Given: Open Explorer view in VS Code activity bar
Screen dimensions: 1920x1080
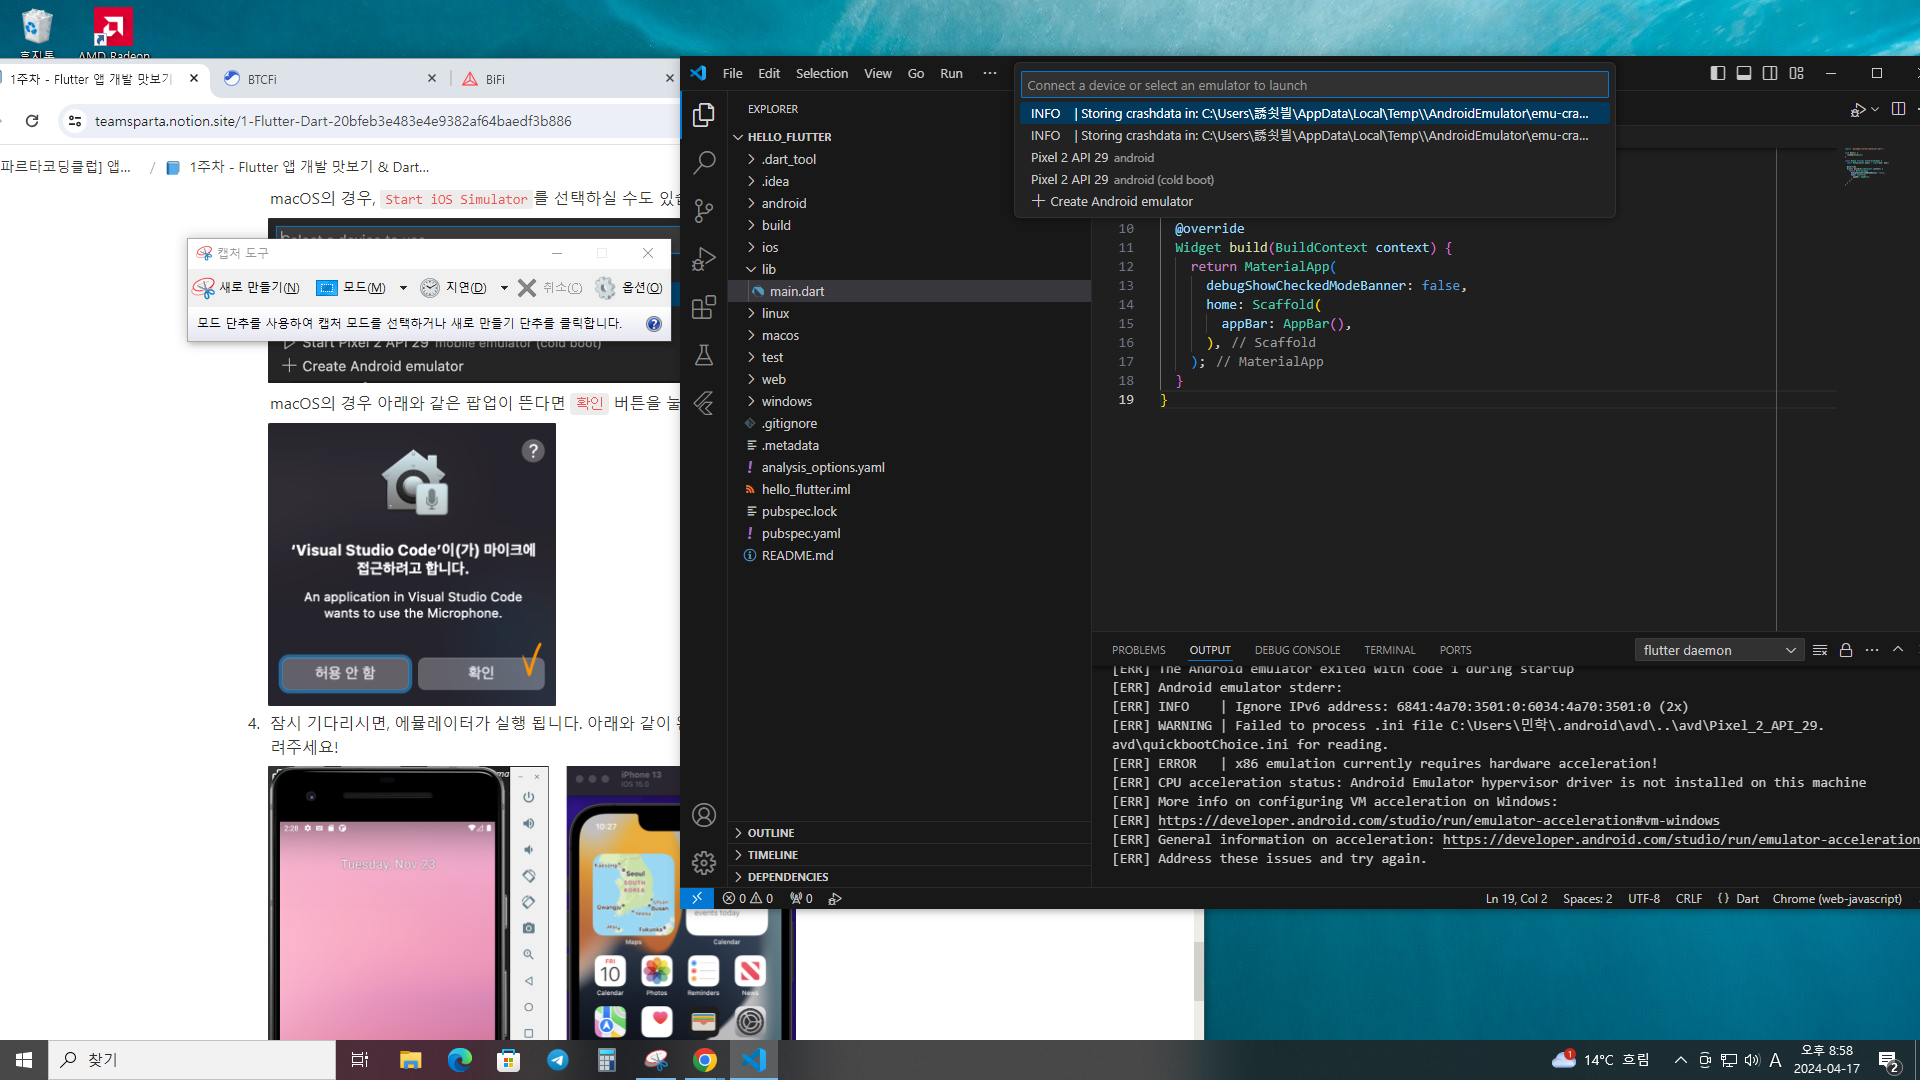Looking at the screenshot, I should (x=704, y=115).
